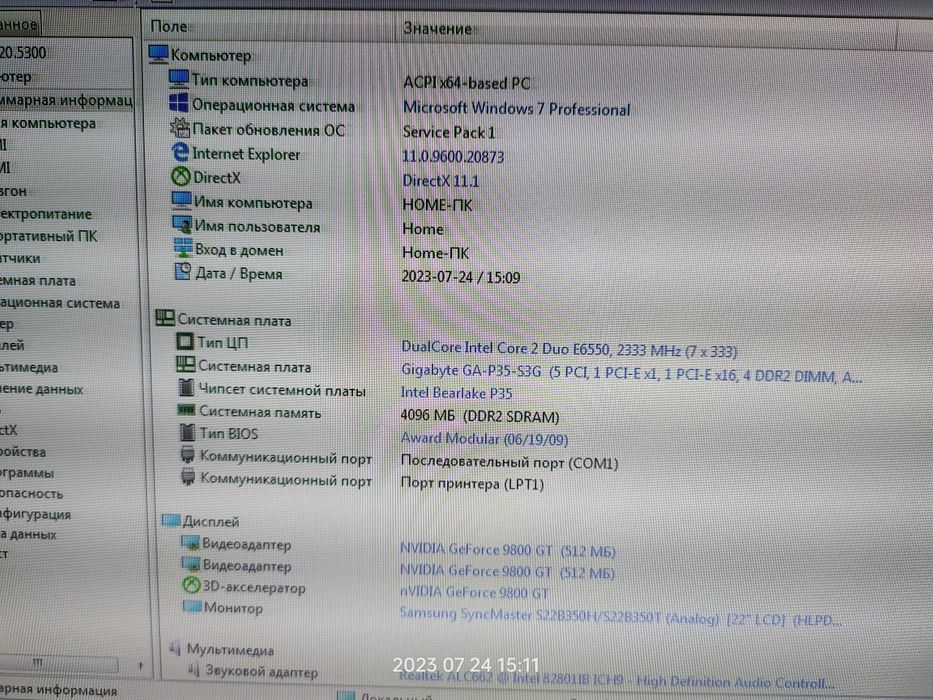Viewport: 933px width, 700px height.
Task: Click the left panel scrollbar right arrow
Action: 140,665
